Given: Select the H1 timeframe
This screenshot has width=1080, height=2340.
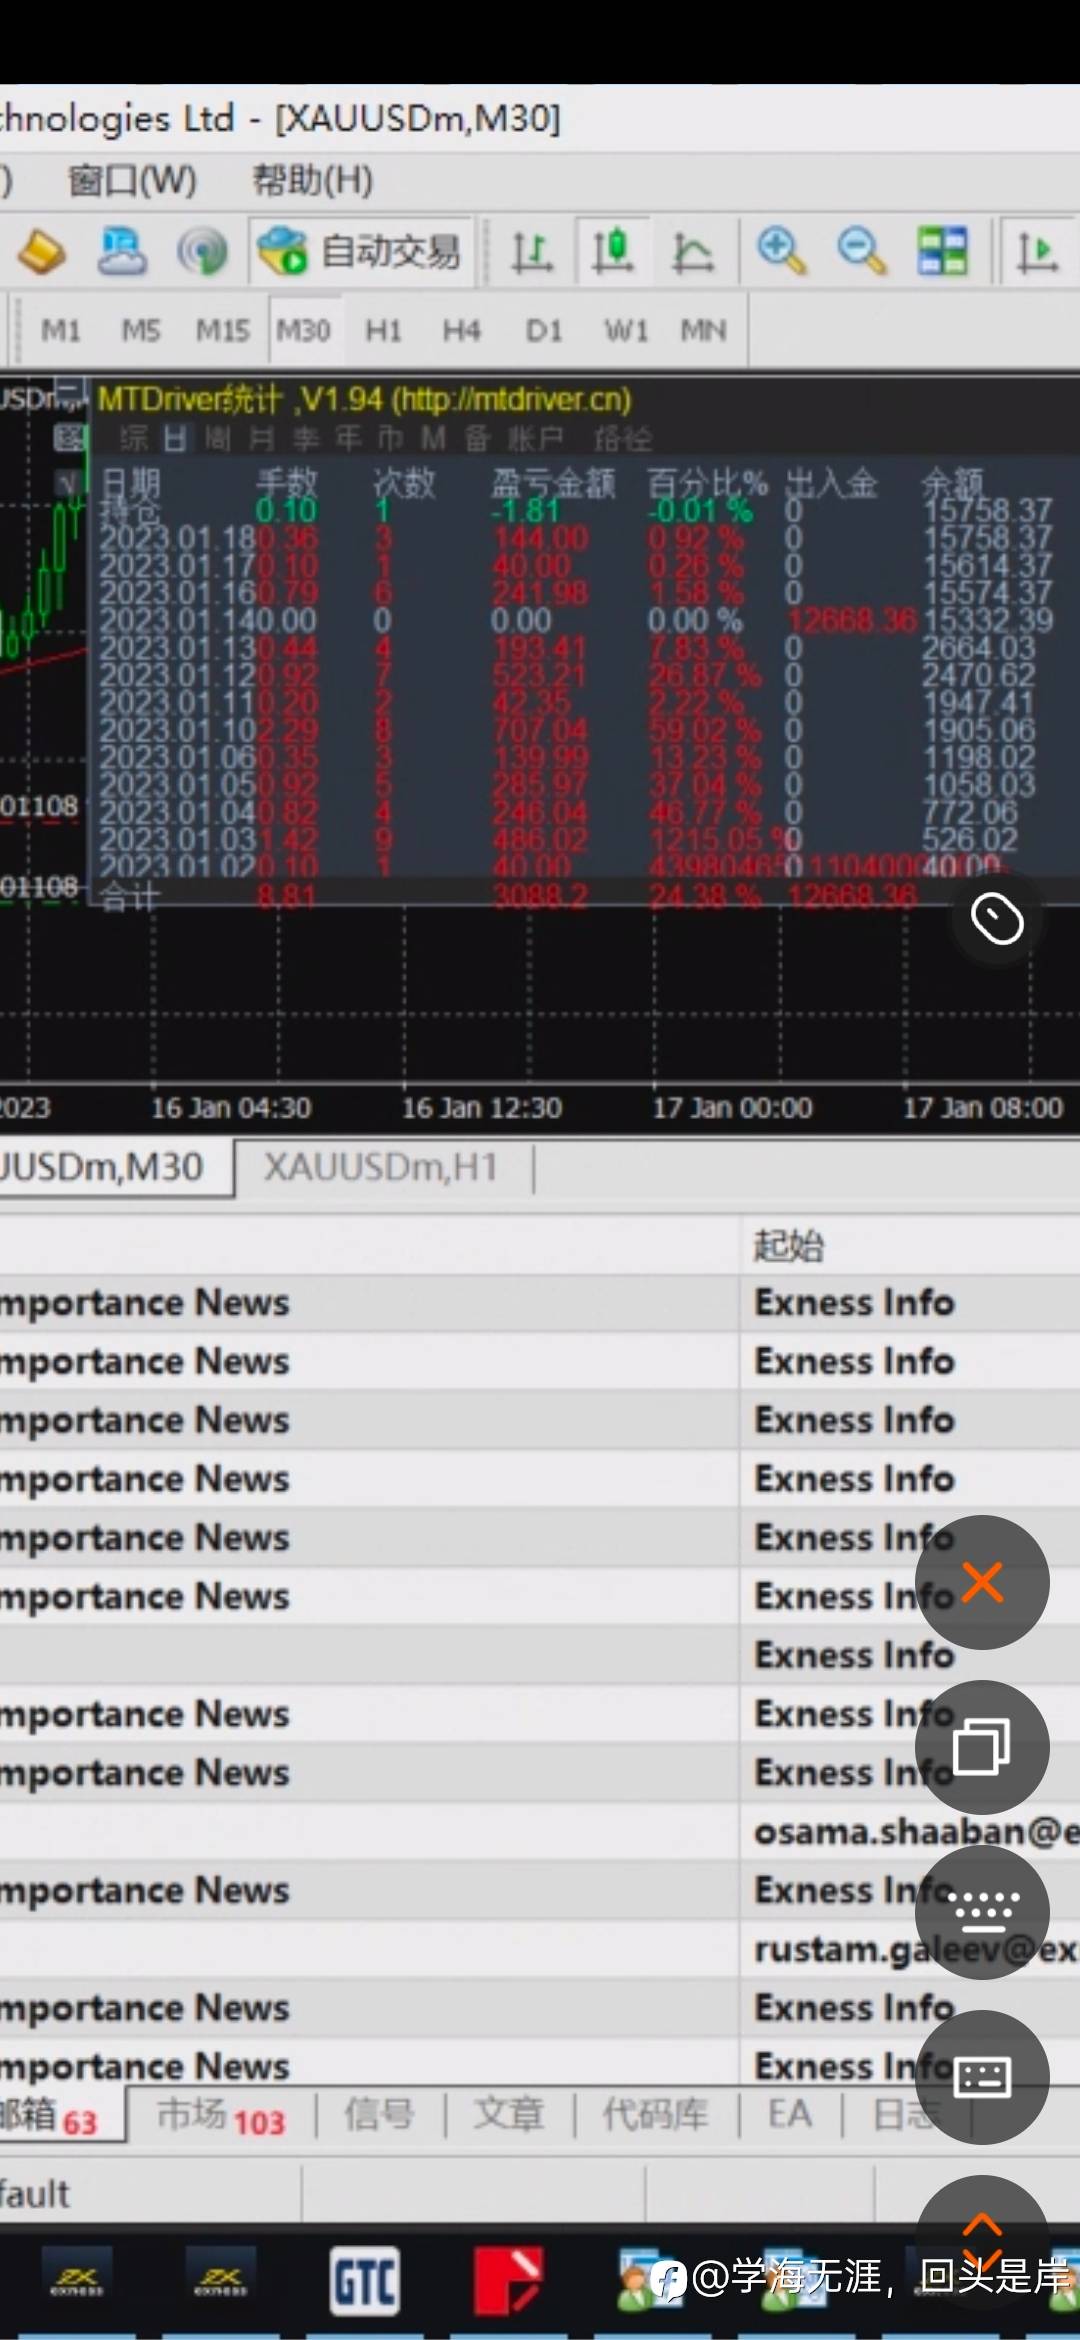Looking at the screenshot, I should [383, 330].
